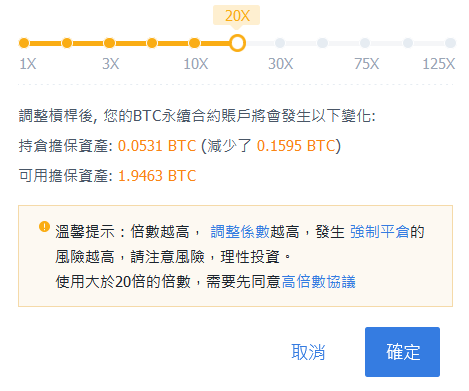469x391 pixels.
Task: Select the 2X leverage dot on slider
Action: 67,43
